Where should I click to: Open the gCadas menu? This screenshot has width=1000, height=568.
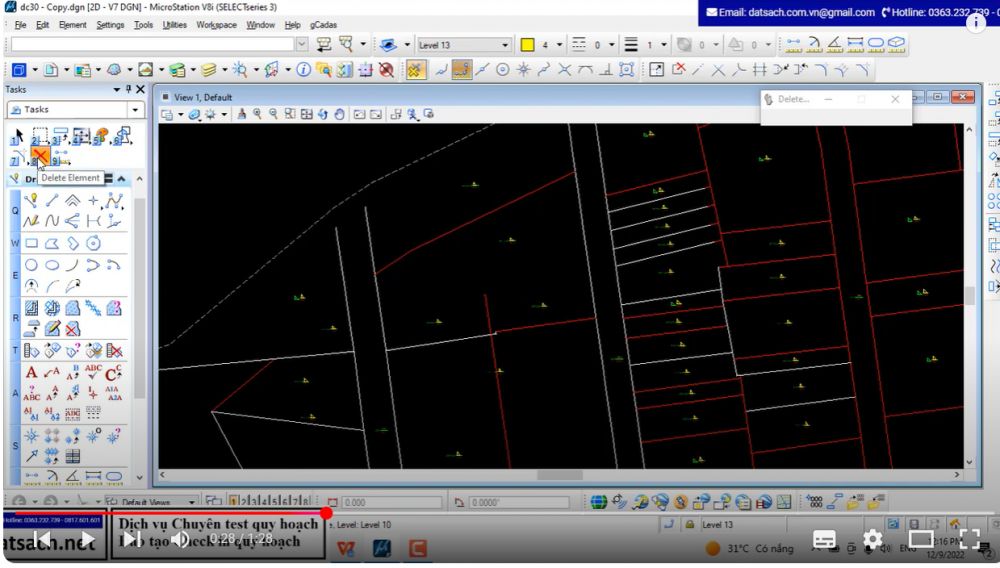tap(323, 24)
